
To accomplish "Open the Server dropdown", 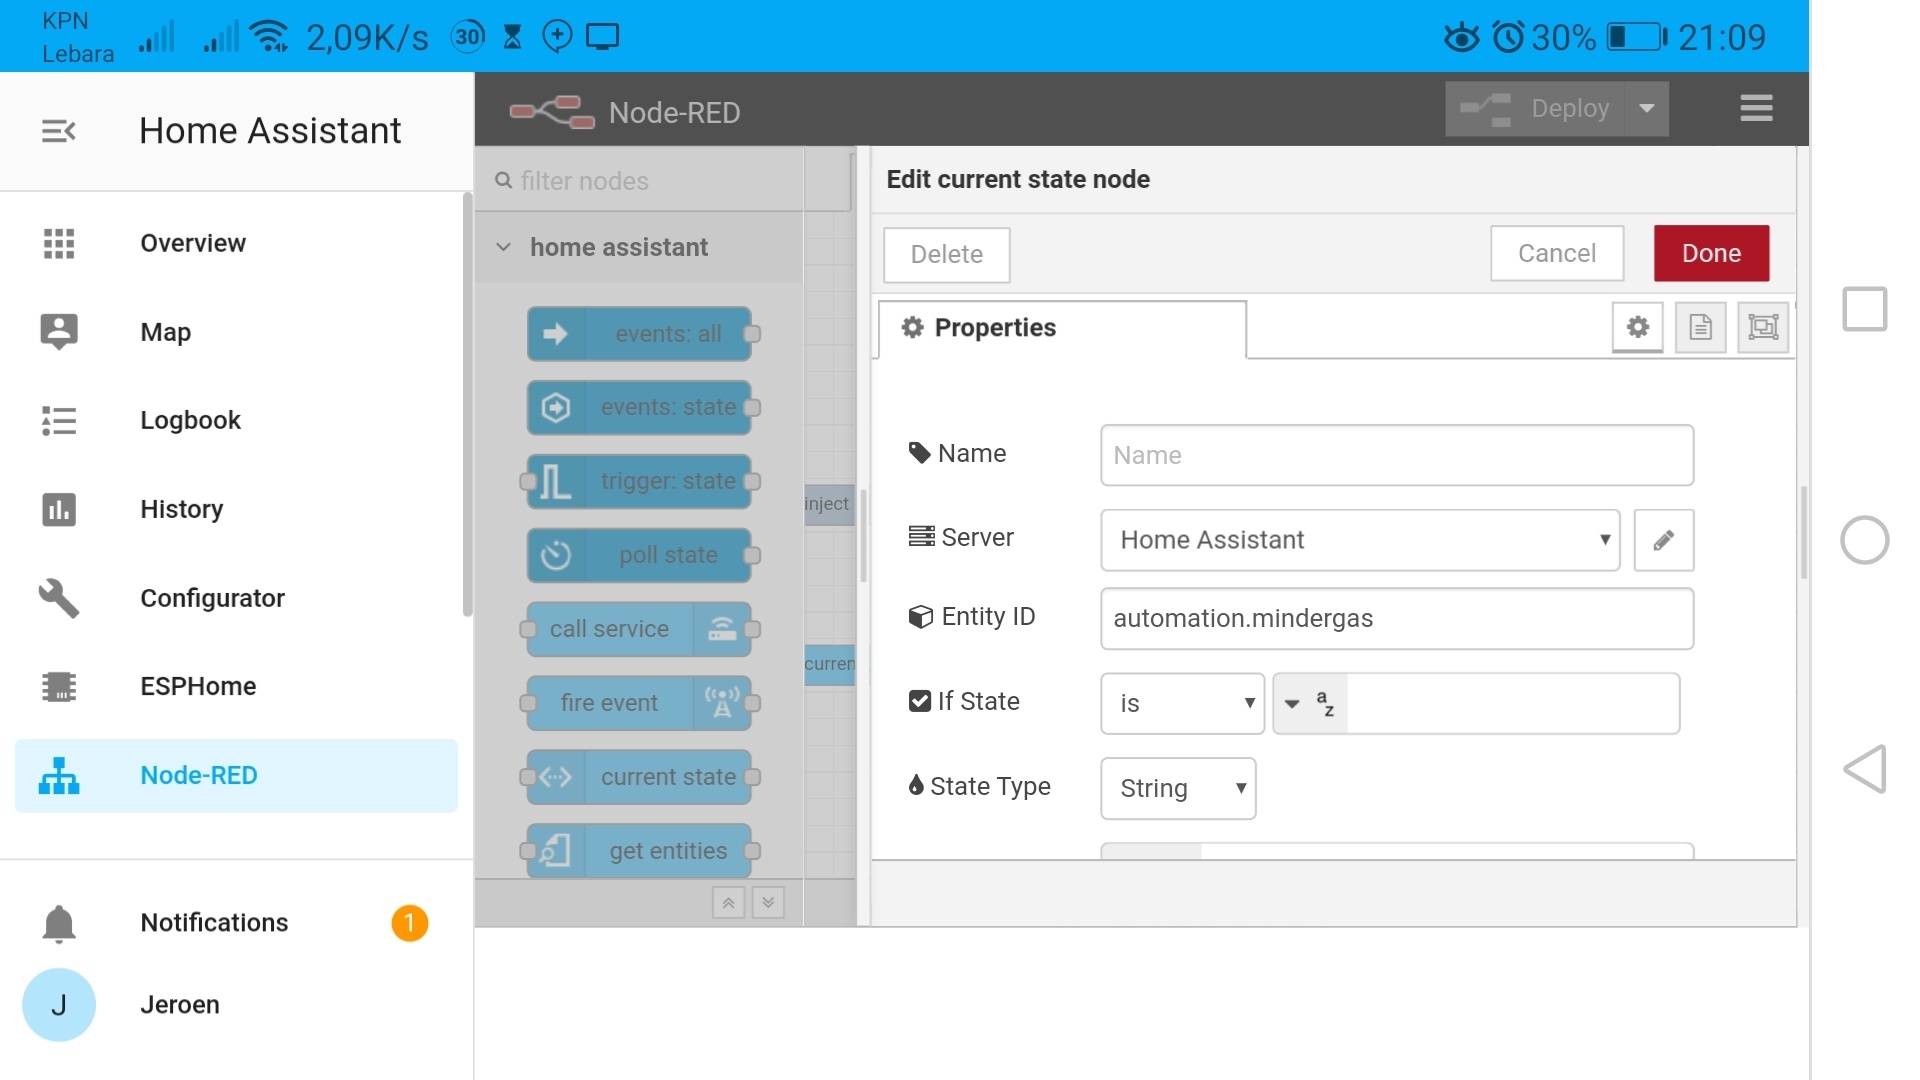I will coord(1359,540).
